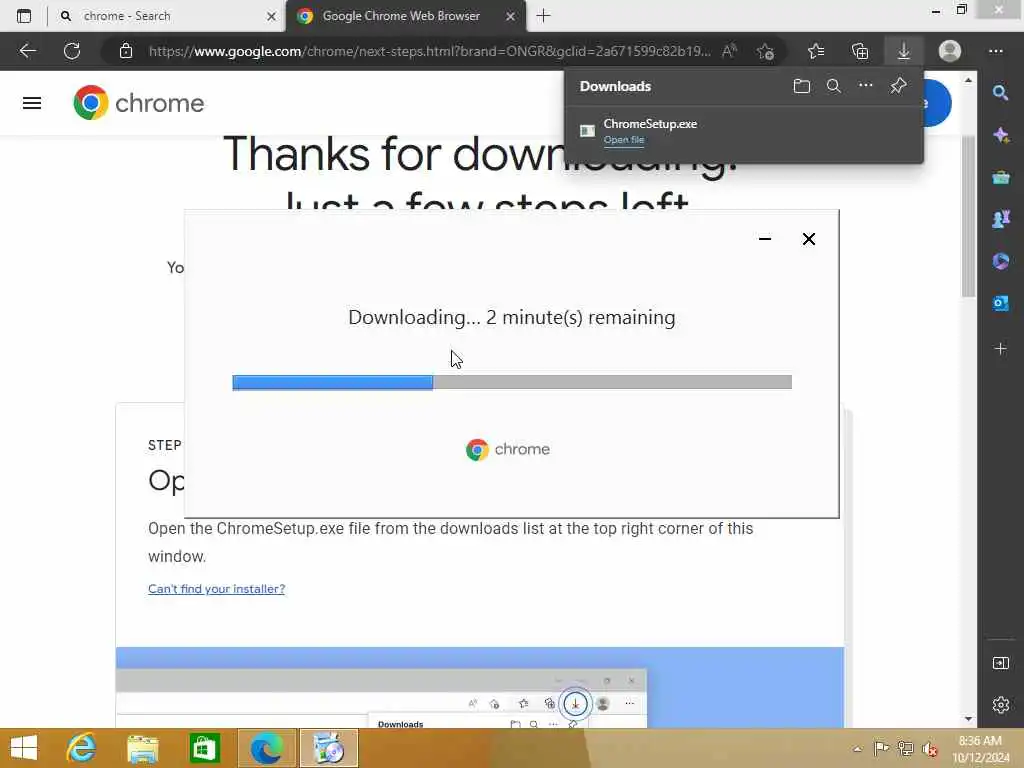Switch to the installer taskbar item
This screenshot has width=1024, height=768.
[329, 748]
